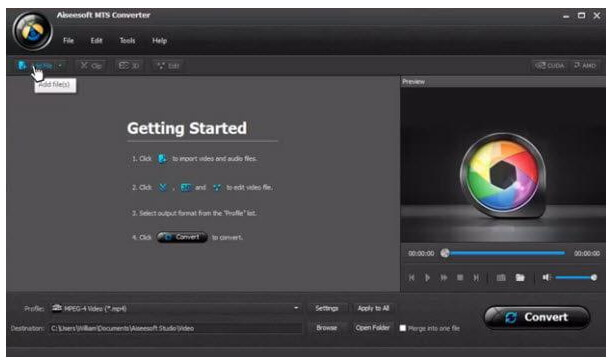
Task: Take a snapshot of the preview
Action: coord(501,277)
